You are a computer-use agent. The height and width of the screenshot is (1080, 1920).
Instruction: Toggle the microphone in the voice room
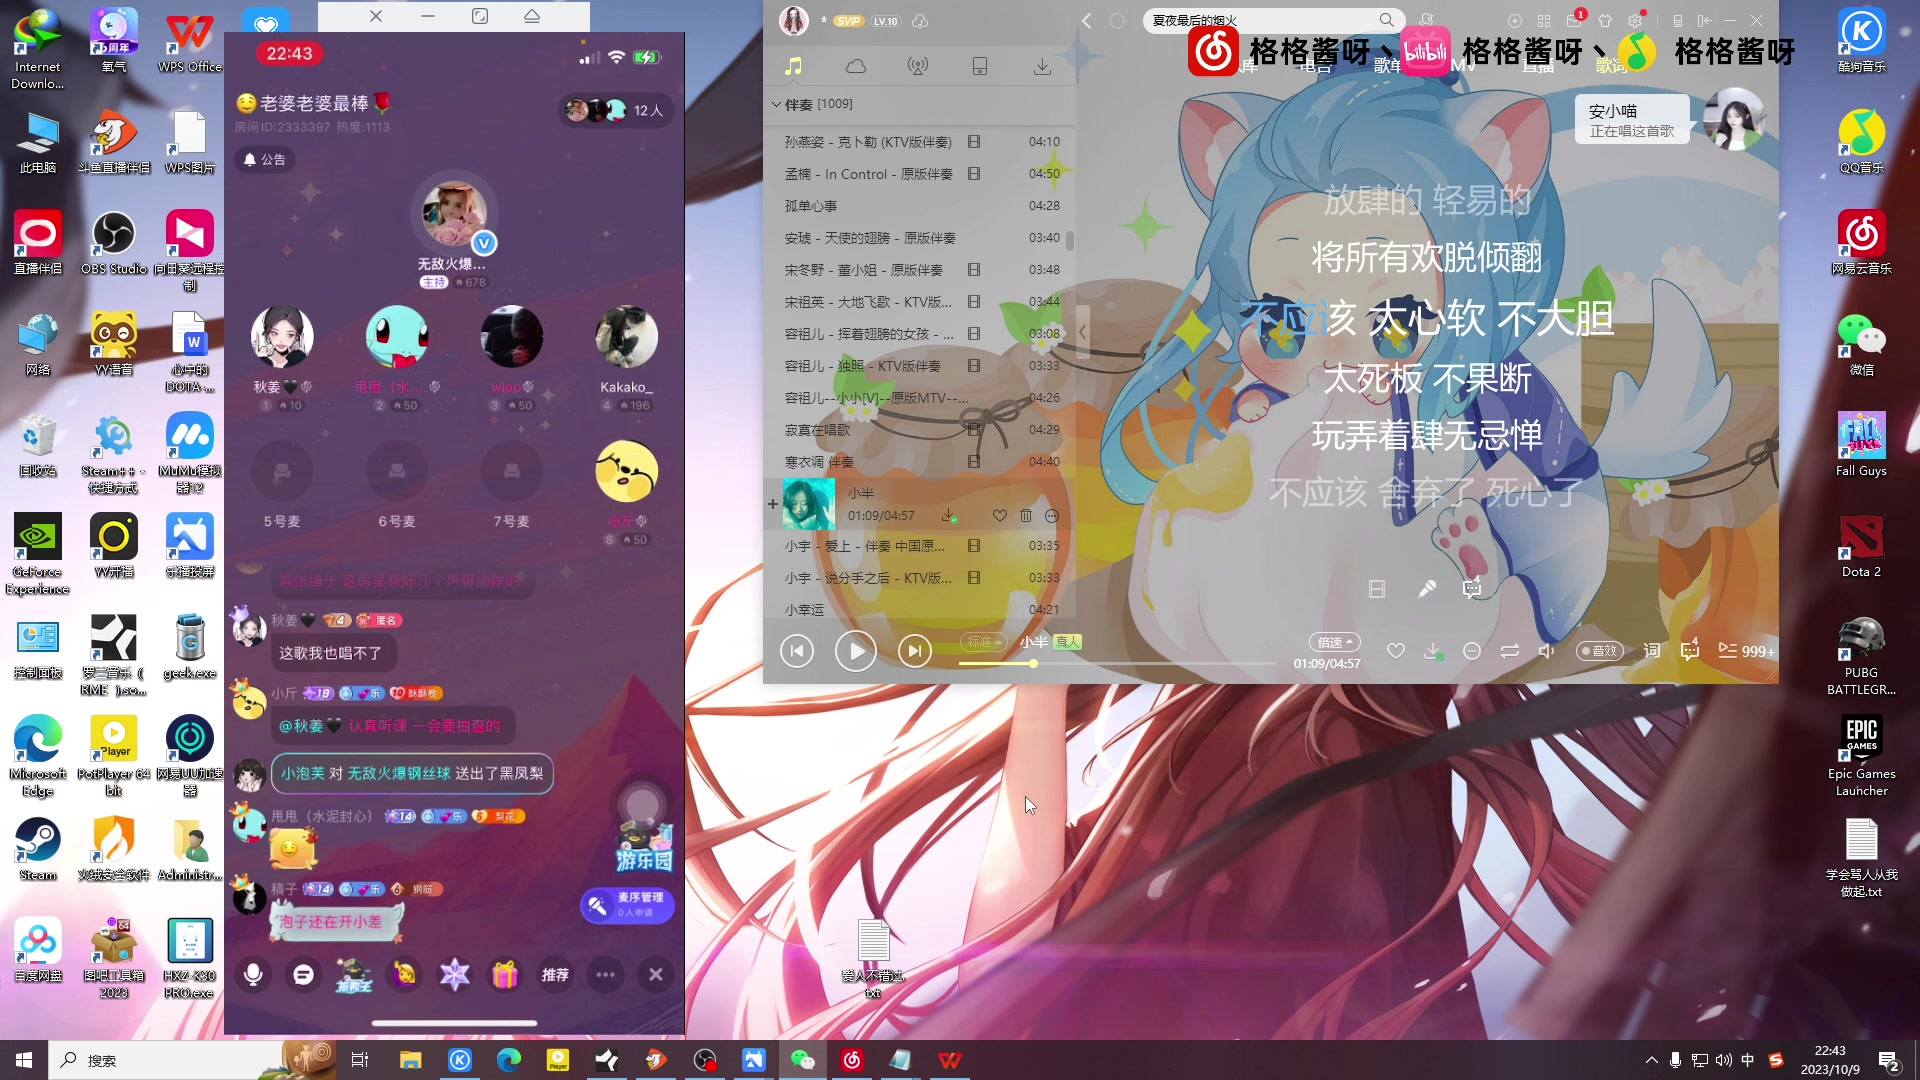coord(253,974)
